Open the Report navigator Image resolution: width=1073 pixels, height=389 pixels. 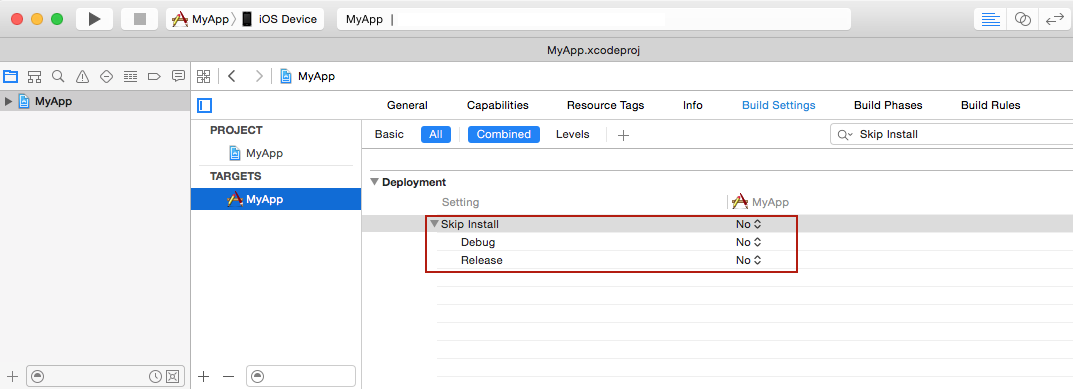click(x=178, y=76)
